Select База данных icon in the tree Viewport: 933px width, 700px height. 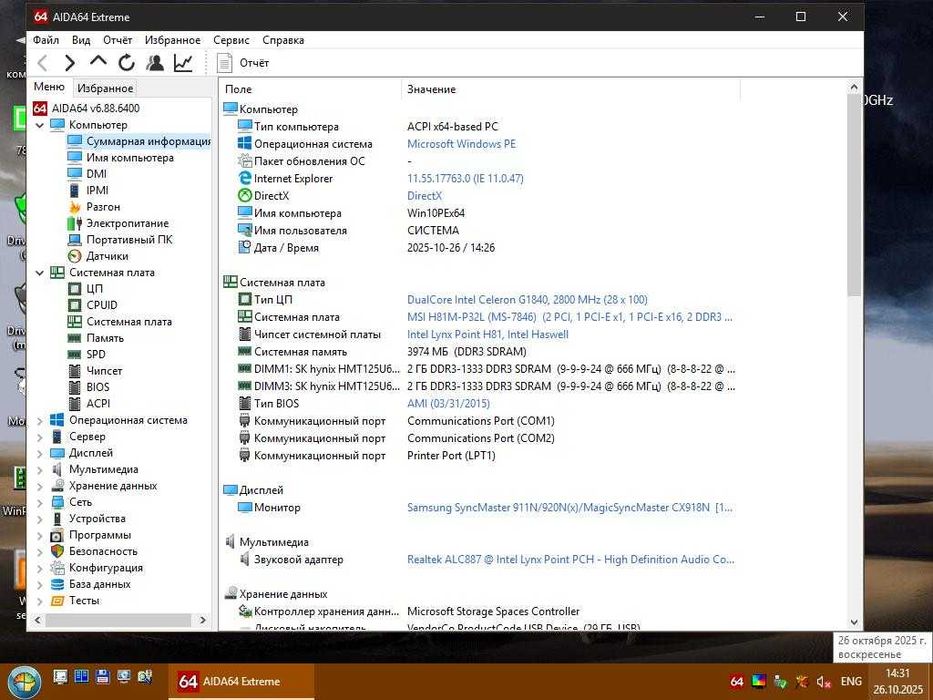pyautogui.click(x=57, y=584)
